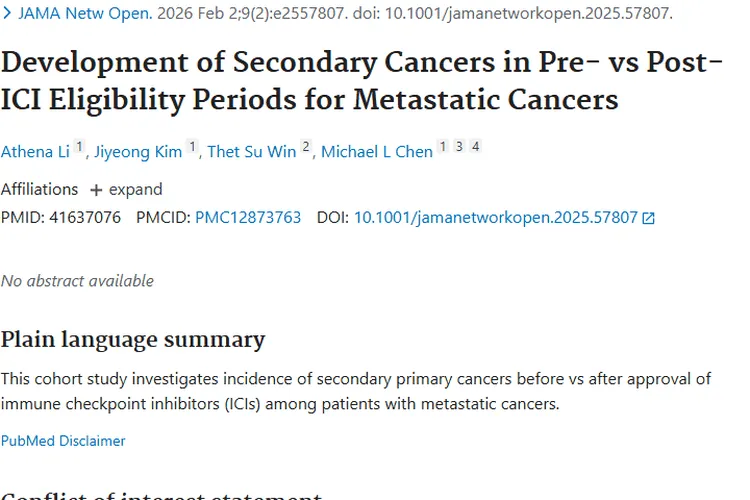Image resolution: width=750 pixels, height=500 pixels.
Task: Open PMCID PMC12873763 link
Action: pyautogui.click(x=247, y=217)
